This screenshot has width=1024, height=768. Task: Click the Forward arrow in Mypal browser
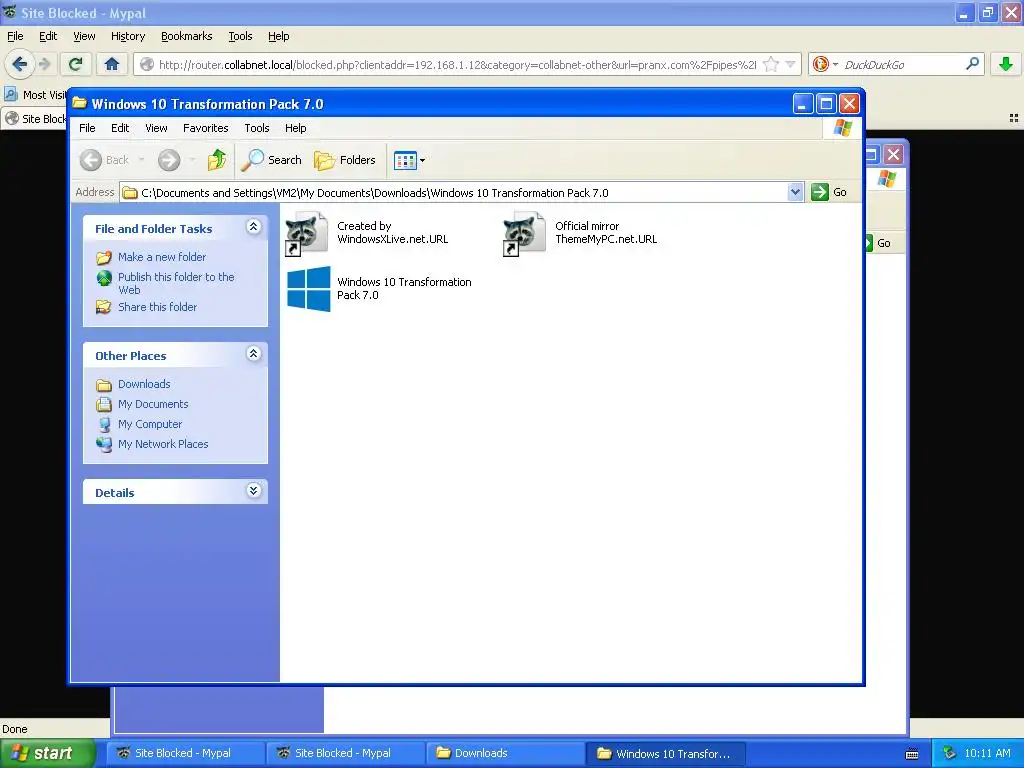[44, 64]
